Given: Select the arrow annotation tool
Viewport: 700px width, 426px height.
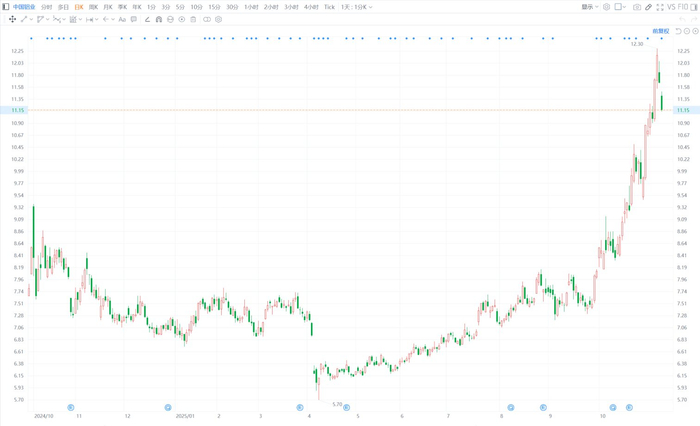Looking at the screenshot, I should [106, 19].
